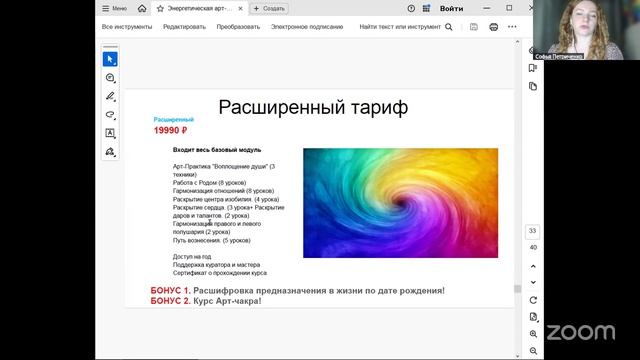Open the bookmarks panel icon
Viewport: 640px width, 360px height.
pos(533,68)
